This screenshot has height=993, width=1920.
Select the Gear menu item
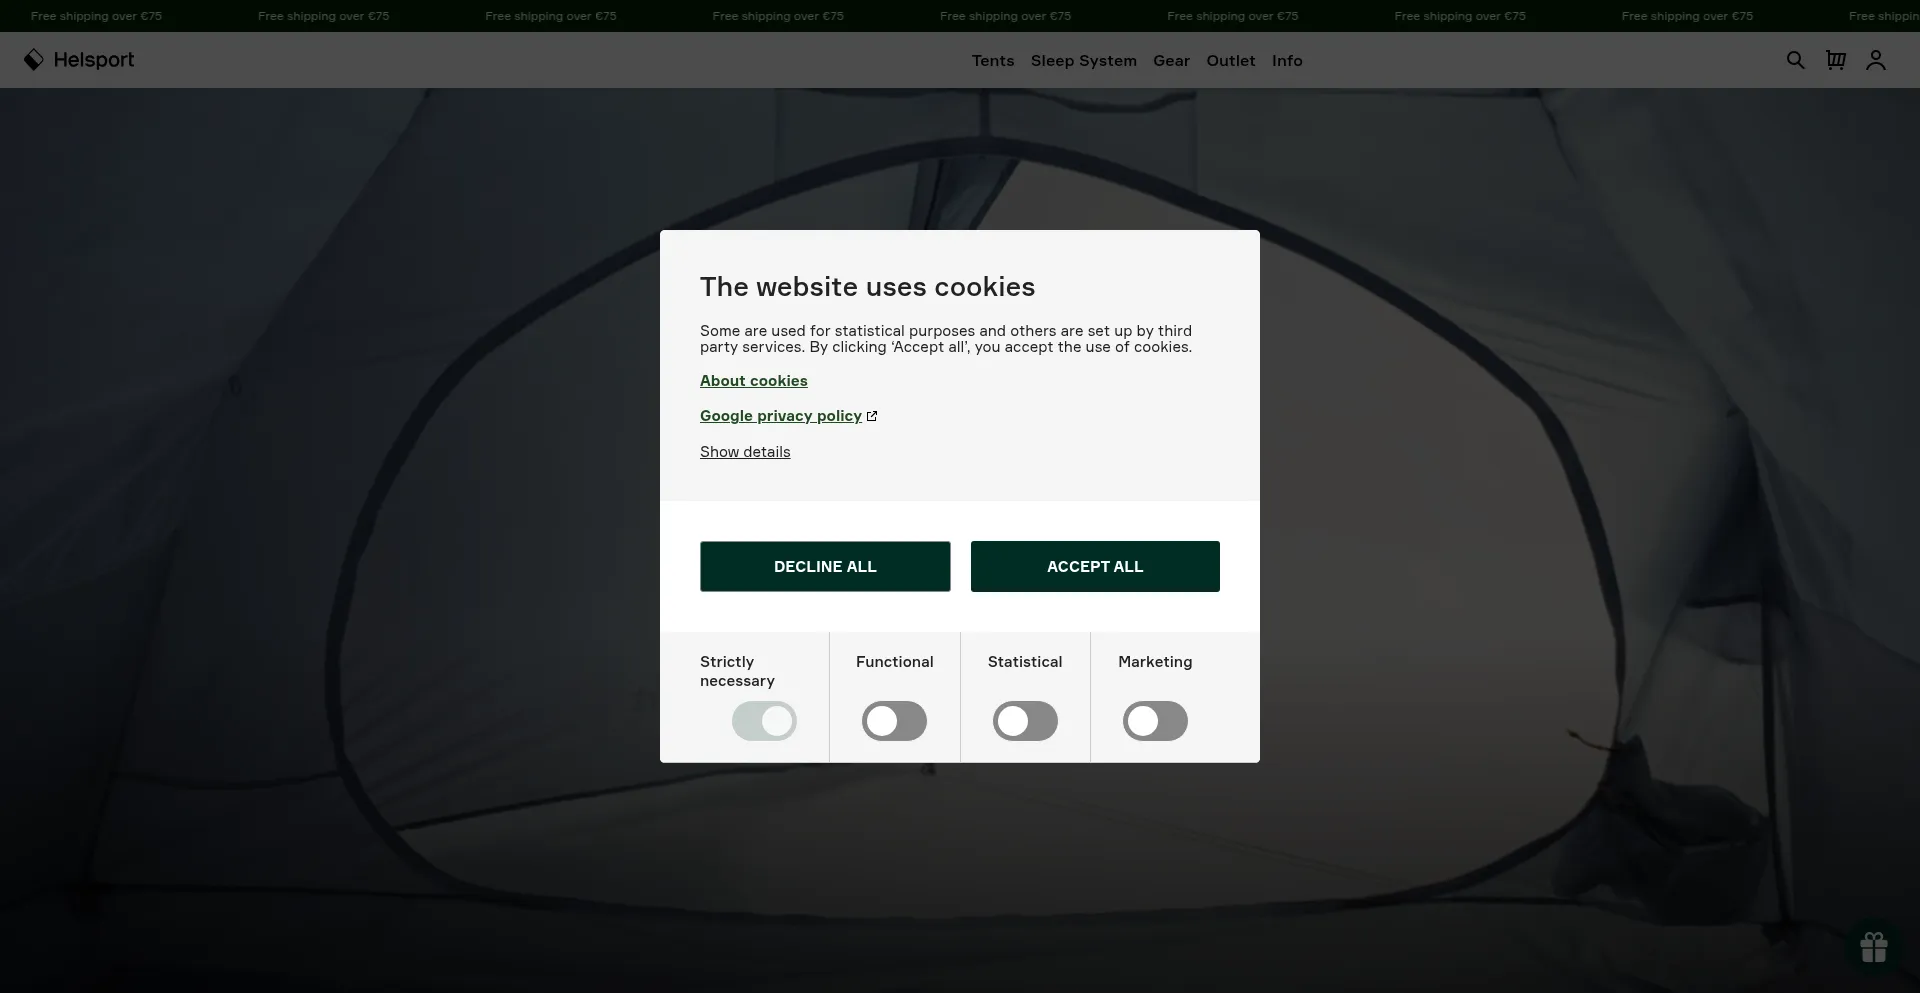point(1171,61)
